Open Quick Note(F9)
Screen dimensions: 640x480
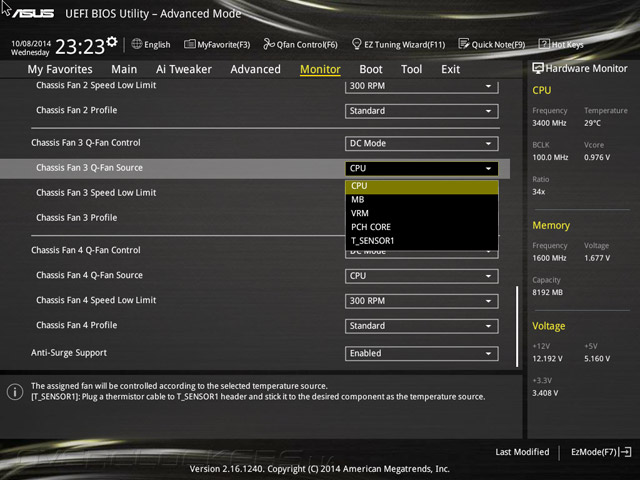(x=492, y=44)
